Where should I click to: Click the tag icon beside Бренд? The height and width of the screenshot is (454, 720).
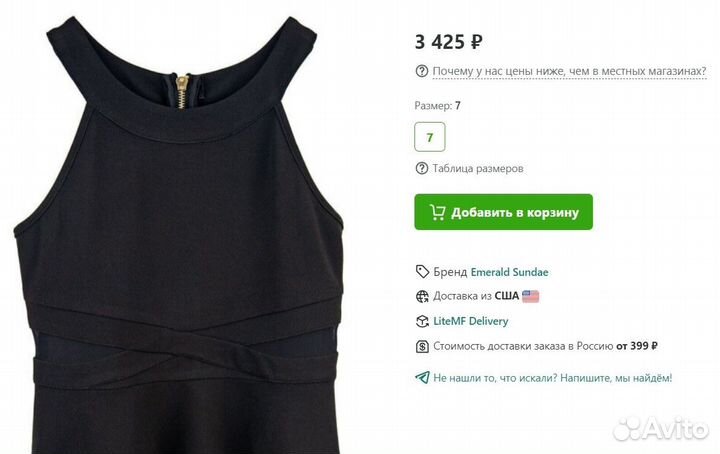coord(422,272)
